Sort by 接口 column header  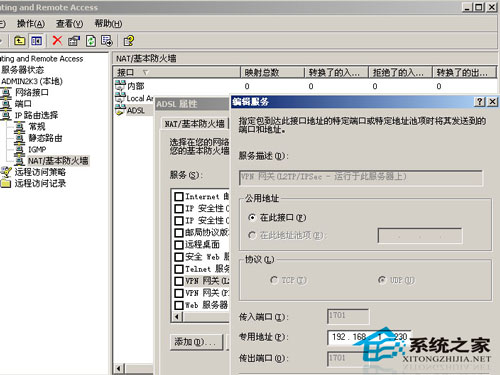(177, 72)
